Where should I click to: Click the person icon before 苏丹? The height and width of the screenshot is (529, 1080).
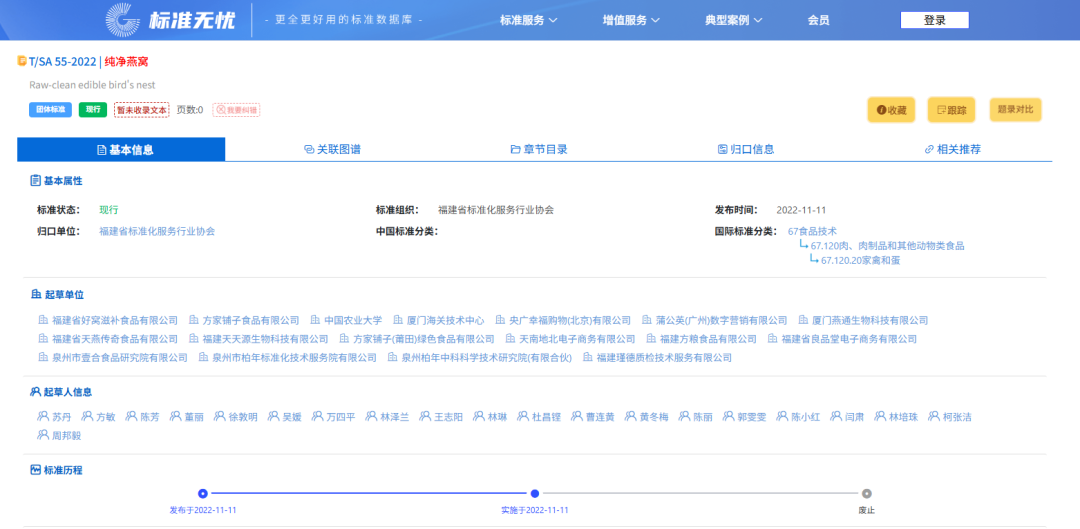[x=43, y=417]
